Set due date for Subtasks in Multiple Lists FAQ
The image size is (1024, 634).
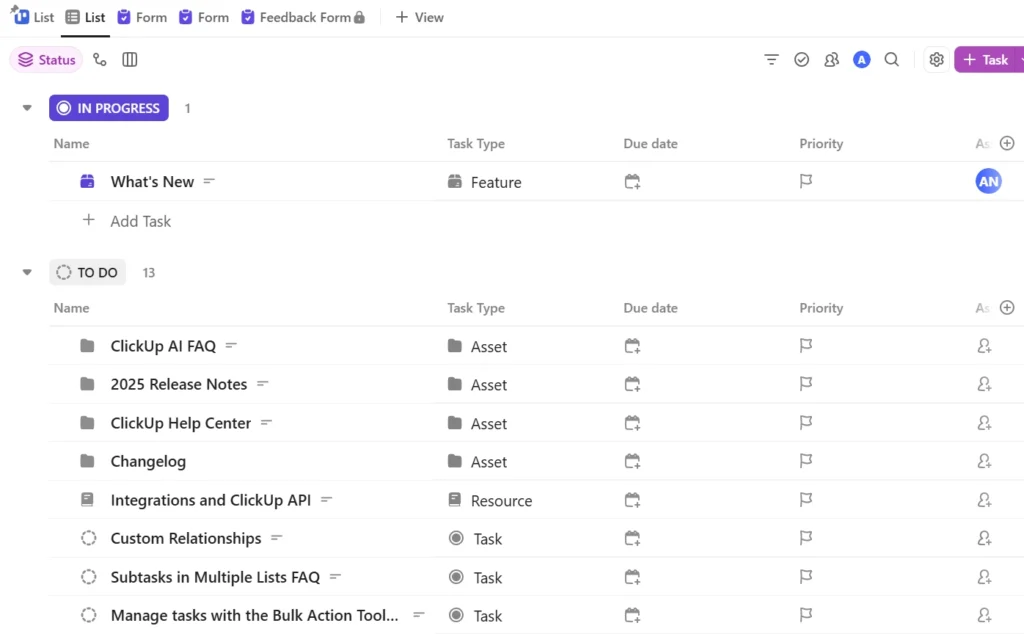[x=632, y=577]
